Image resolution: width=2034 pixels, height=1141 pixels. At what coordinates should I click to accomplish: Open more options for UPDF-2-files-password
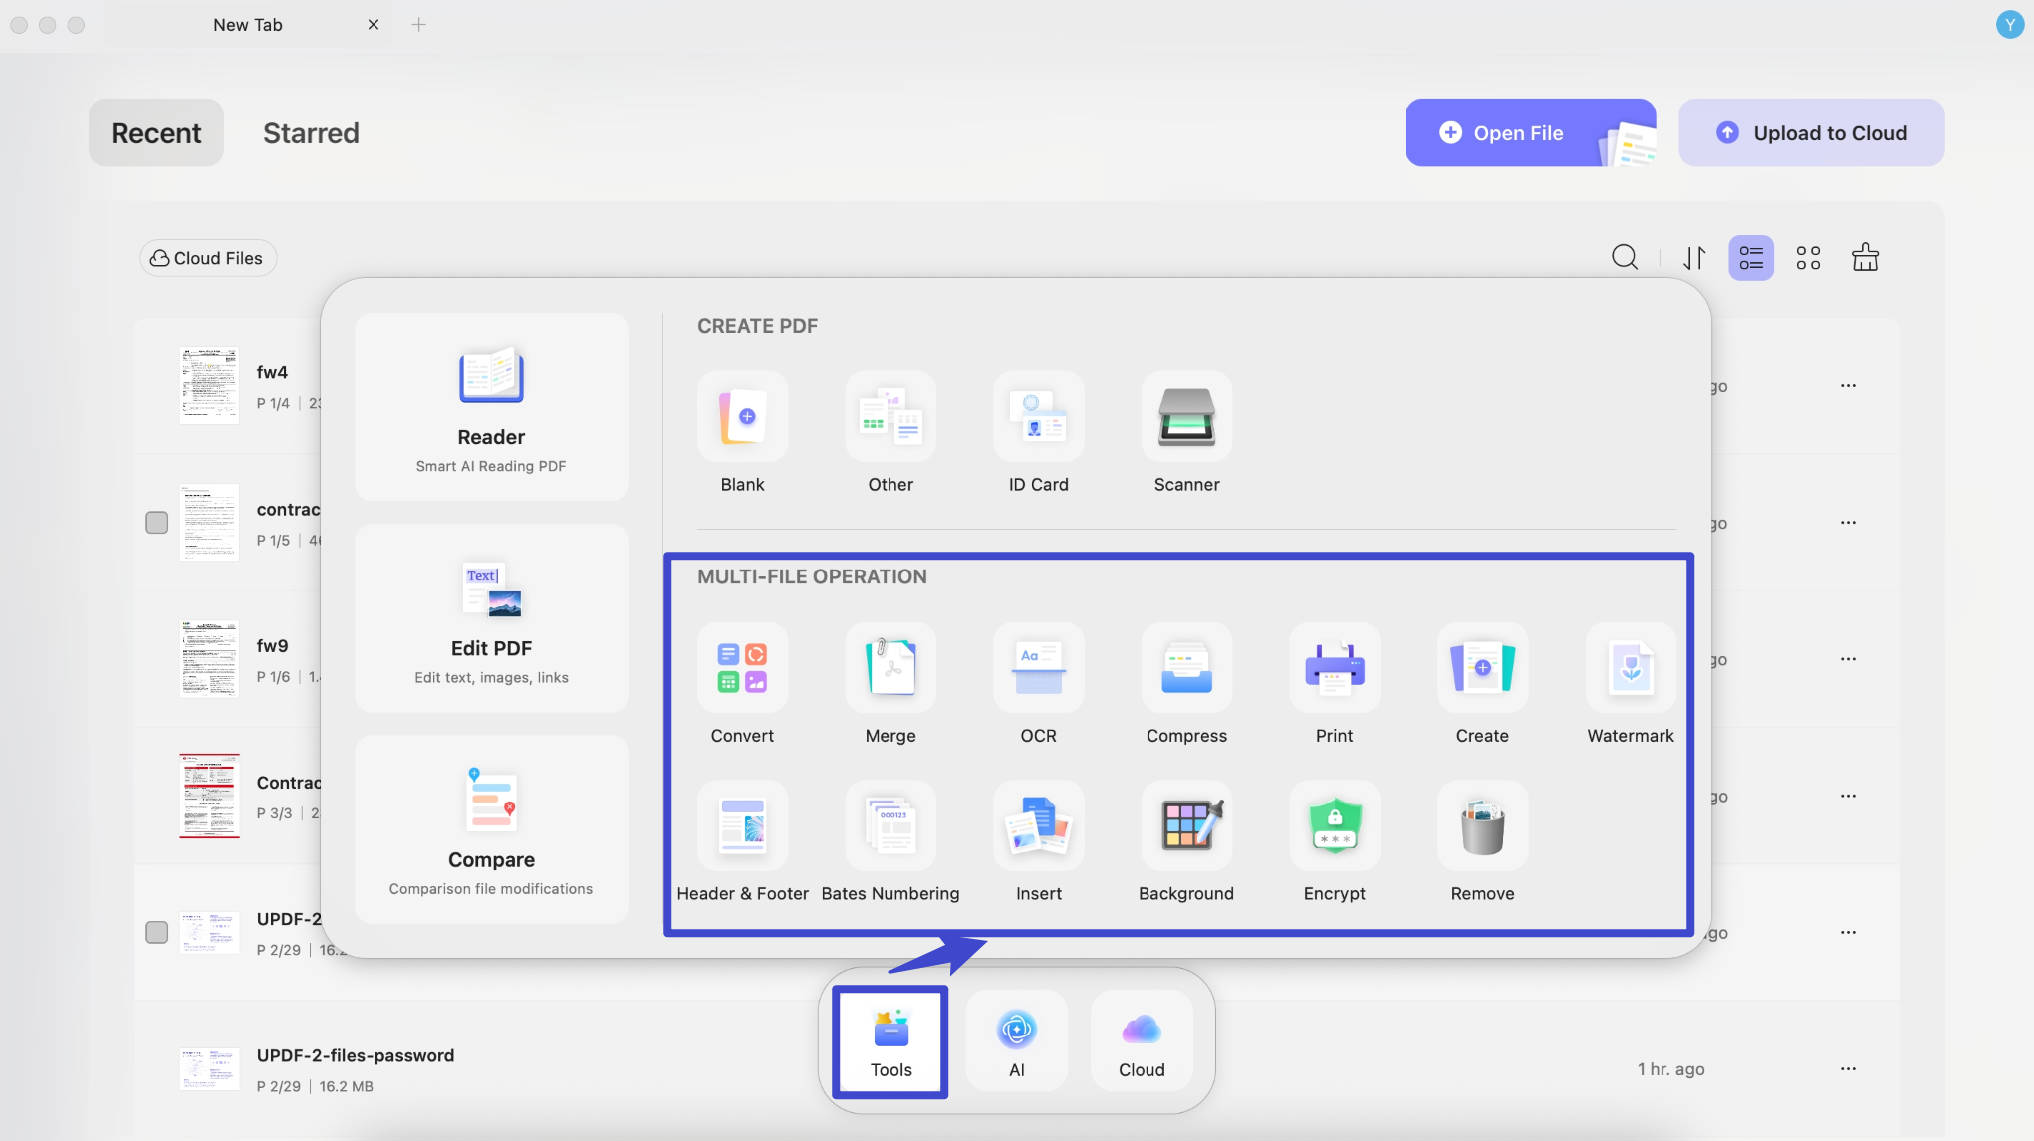[x=1848, y=1069]
